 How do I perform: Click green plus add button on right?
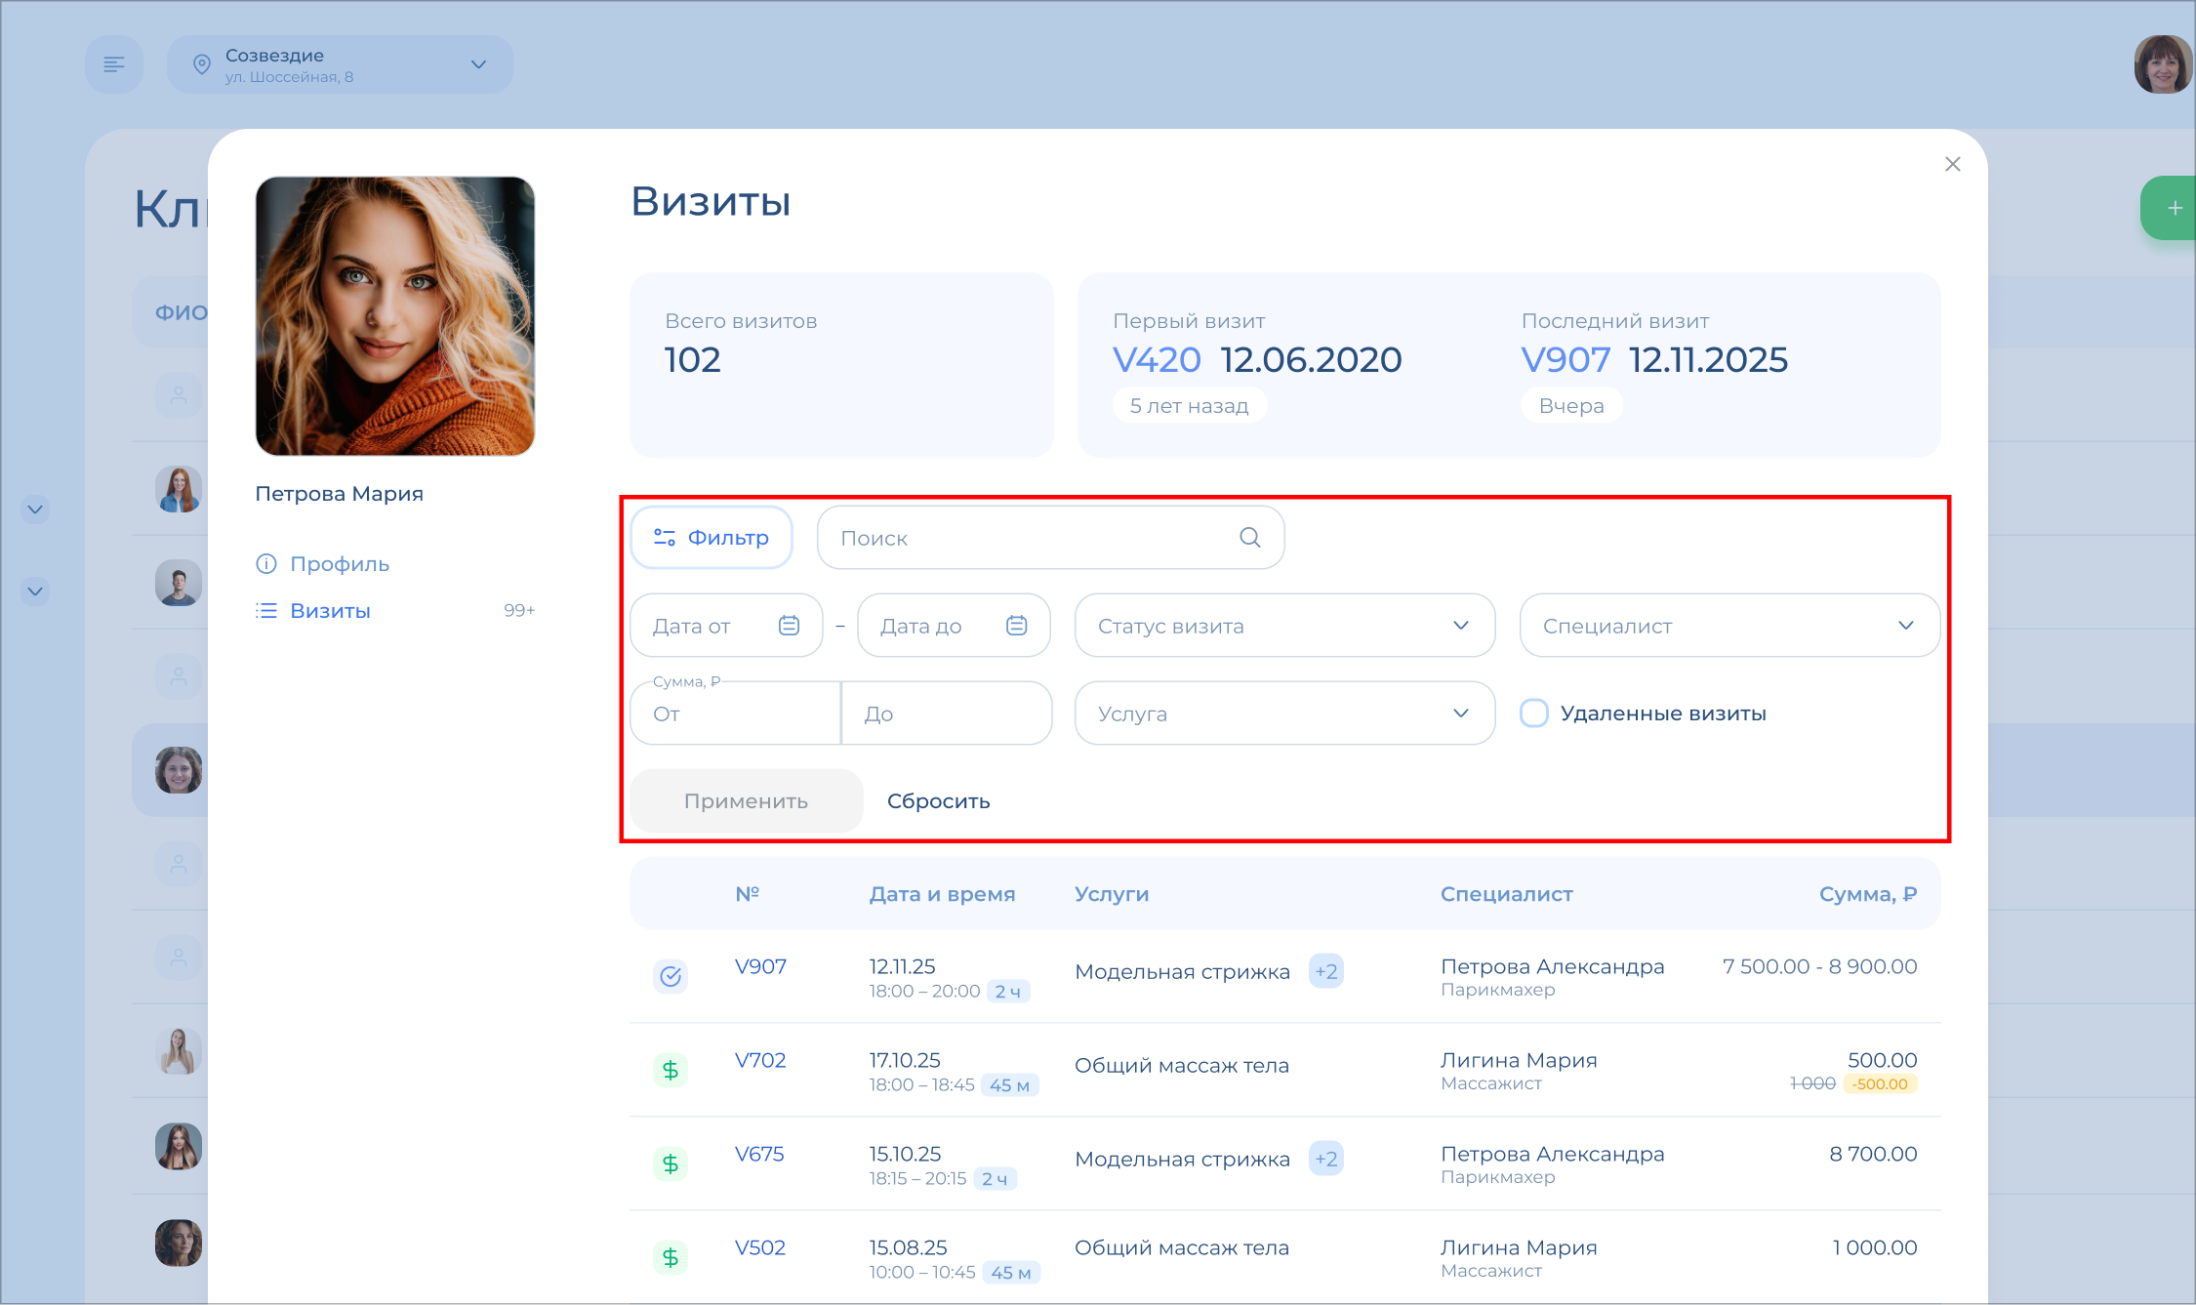2172,208
